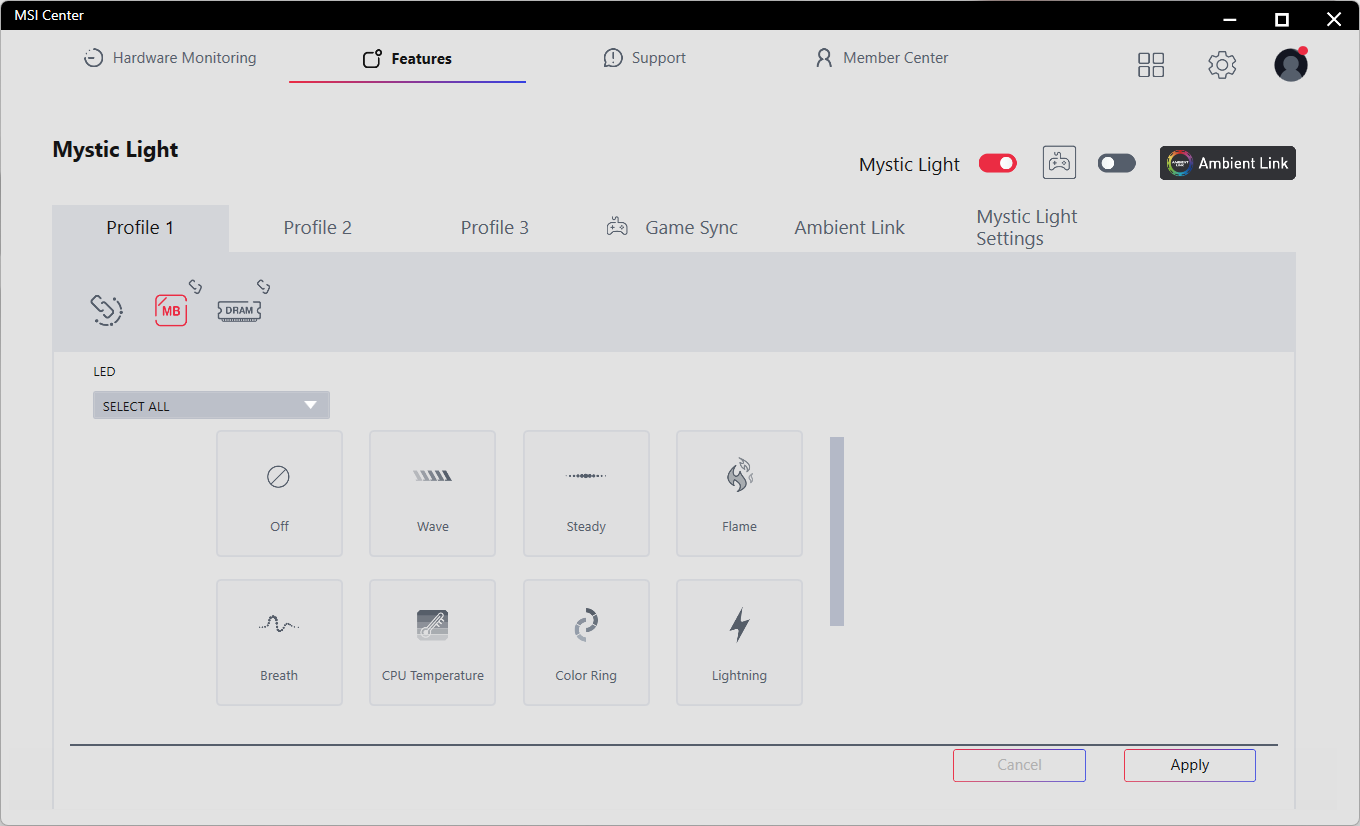Choose the Wave lighting effect

432,493
